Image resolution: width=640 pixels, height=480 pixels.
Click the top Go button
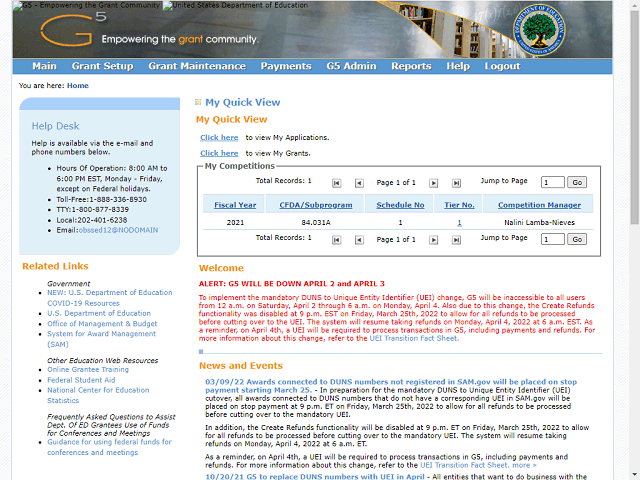[577, 182]
